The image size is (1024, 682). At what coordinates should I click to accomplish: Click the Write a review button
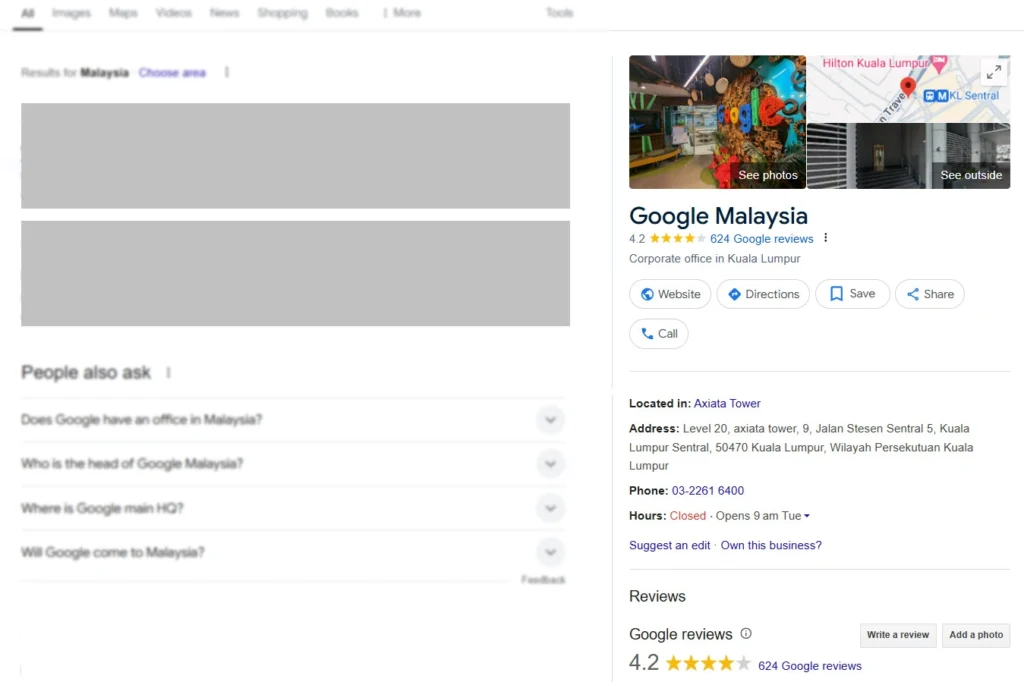click(897, 635)
